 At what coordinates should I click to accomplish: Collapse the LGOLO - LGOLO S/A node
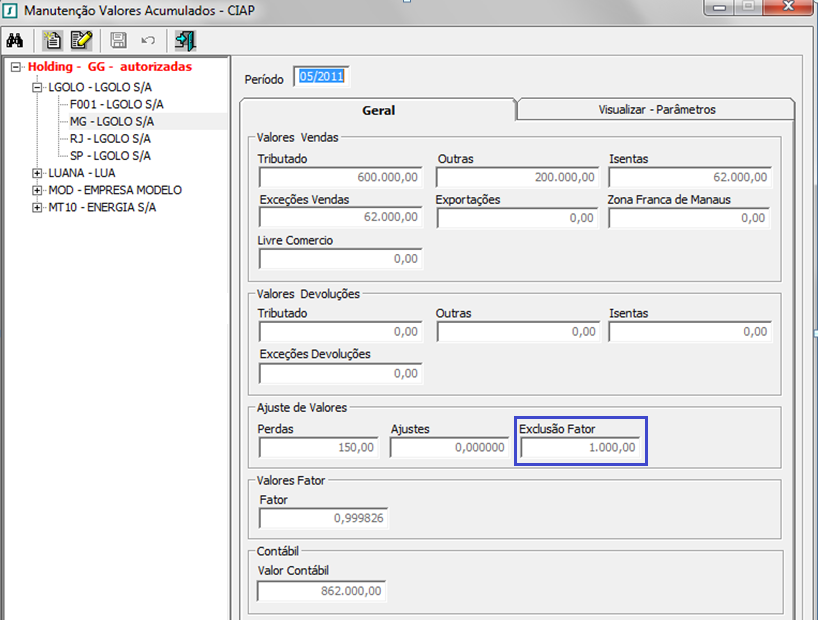pos(37,87)
